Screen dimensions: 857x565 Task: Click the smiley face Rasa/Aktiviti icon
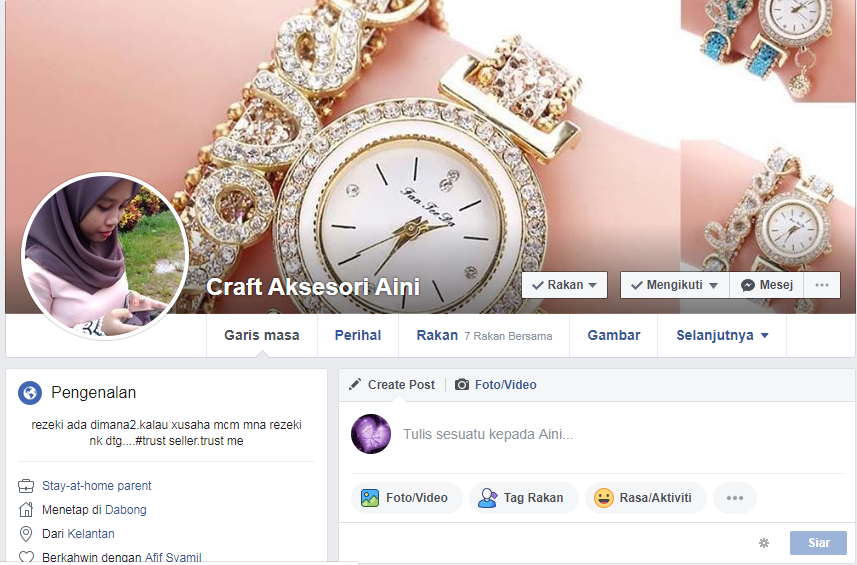click(604, 498)
